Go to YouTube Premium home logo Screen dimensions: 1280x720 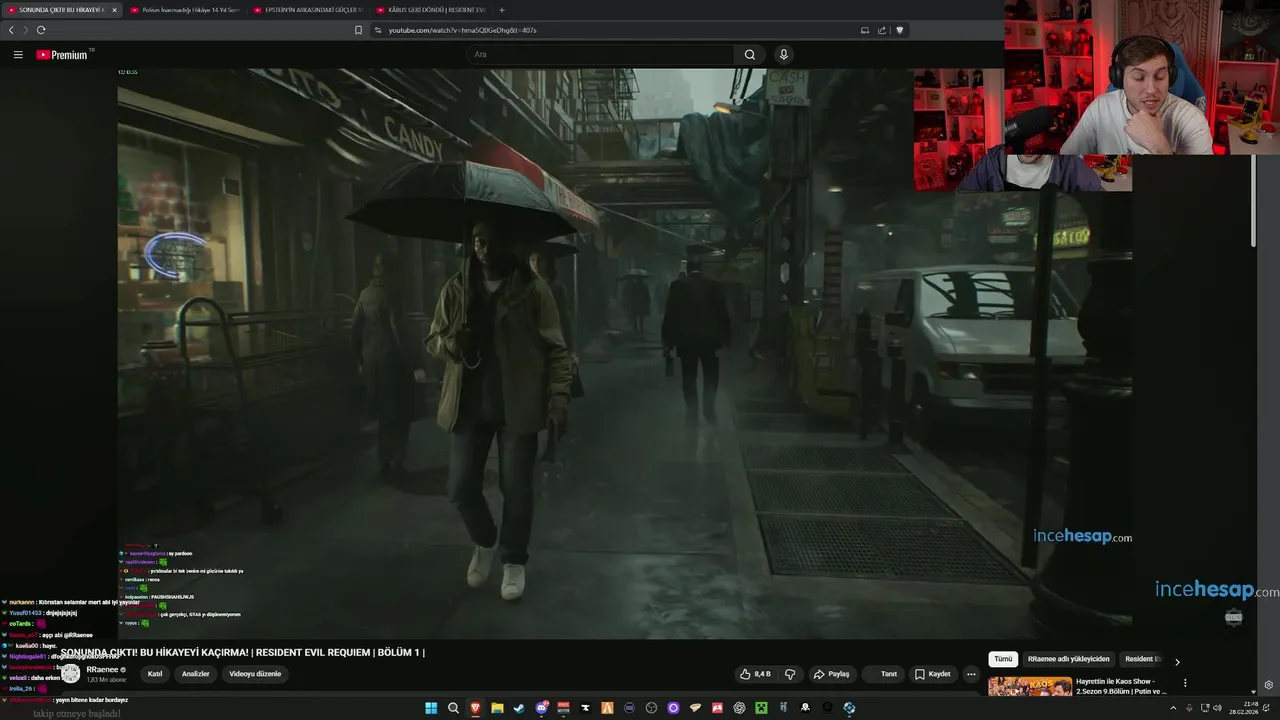coord(63,55)
